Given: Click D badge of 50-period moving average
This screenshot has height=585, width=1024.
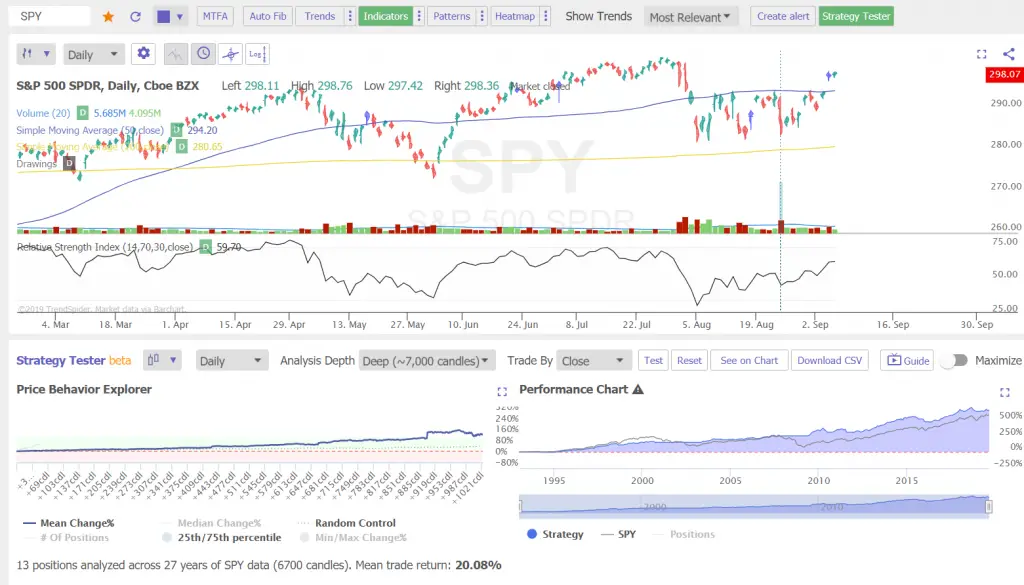Looking at the screenshot, I should pos(176,130).
